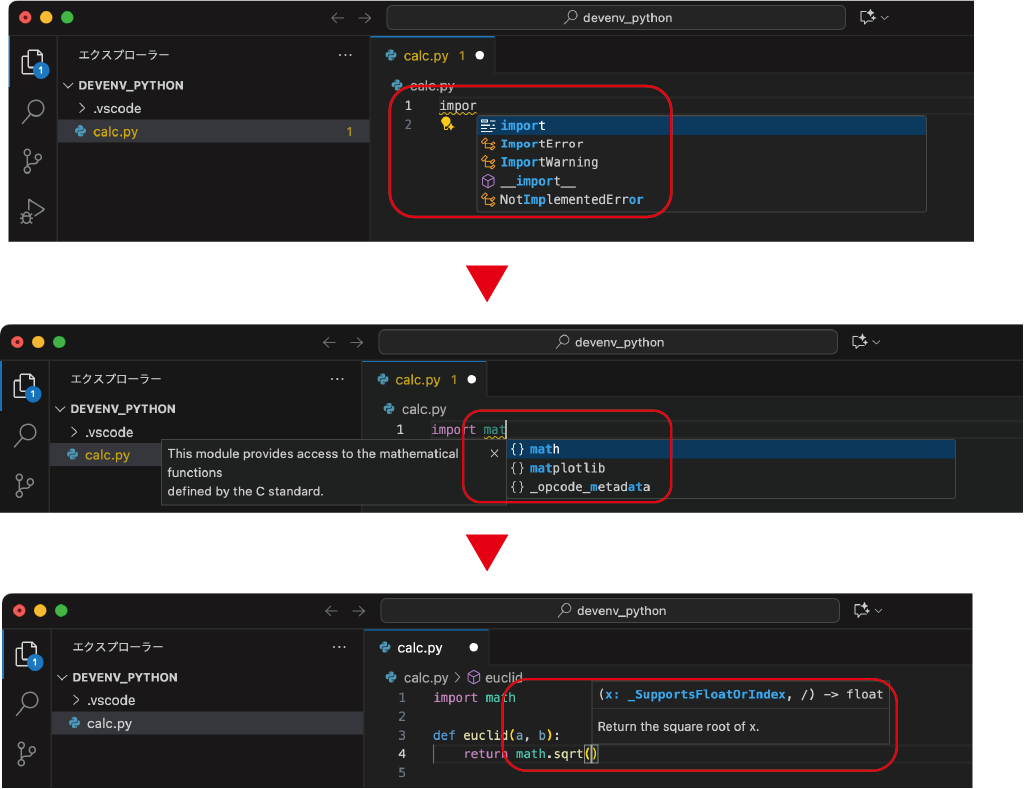Switch to calc.py tab in the math.sqrt window
Screen dimensions: 1024x789
pos(419,647)
